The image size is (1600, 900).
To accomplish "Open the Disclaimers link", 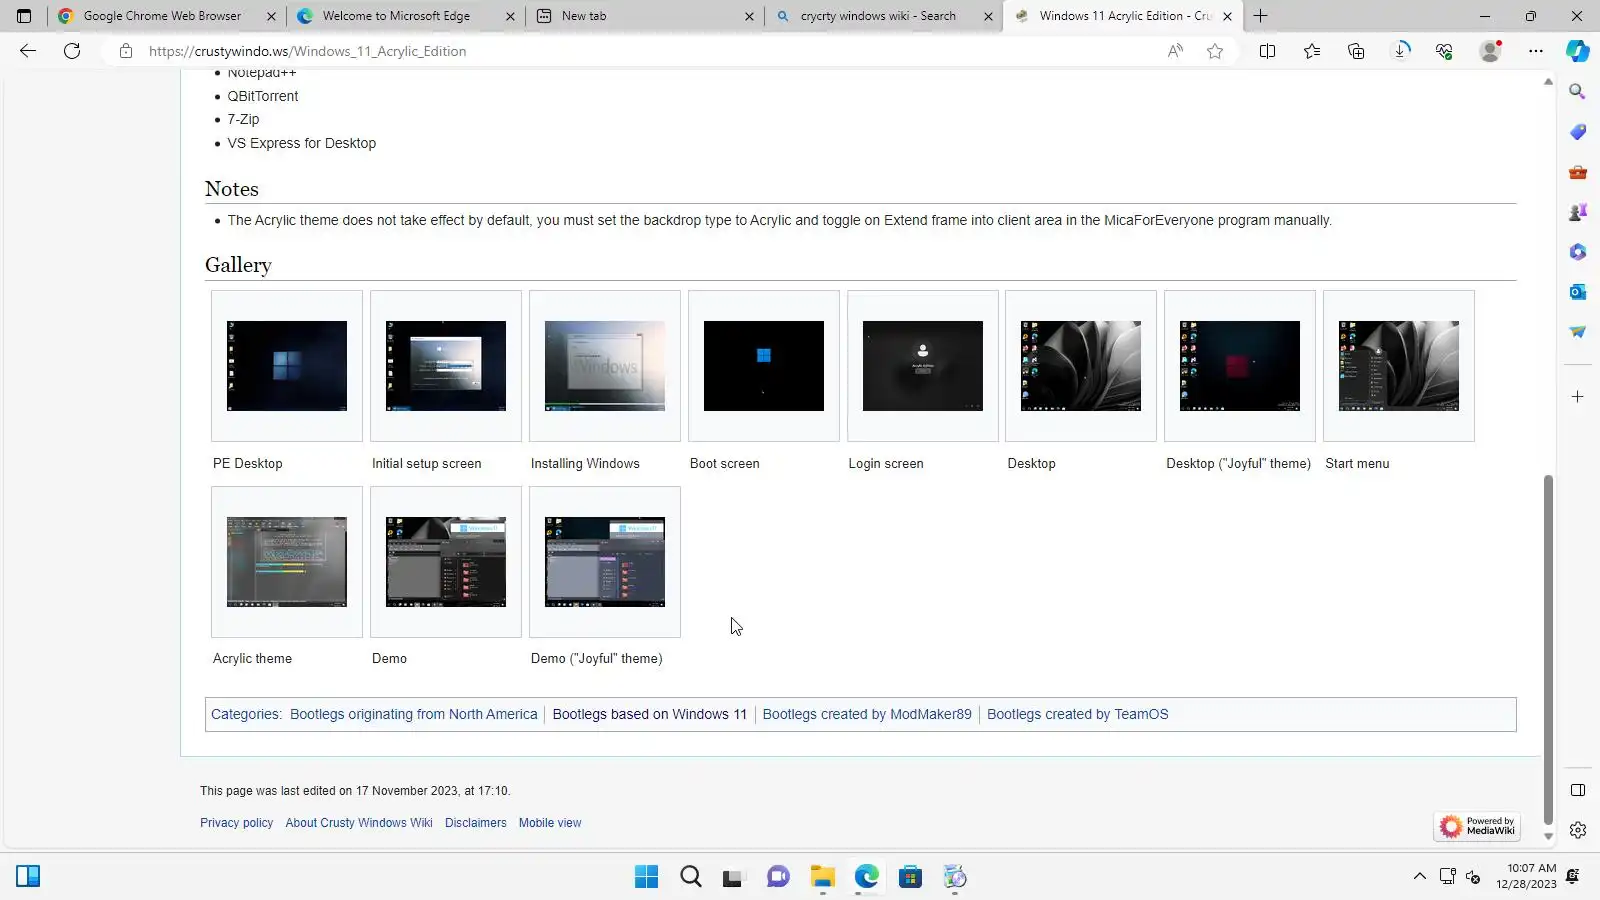I will click(476, 823).
